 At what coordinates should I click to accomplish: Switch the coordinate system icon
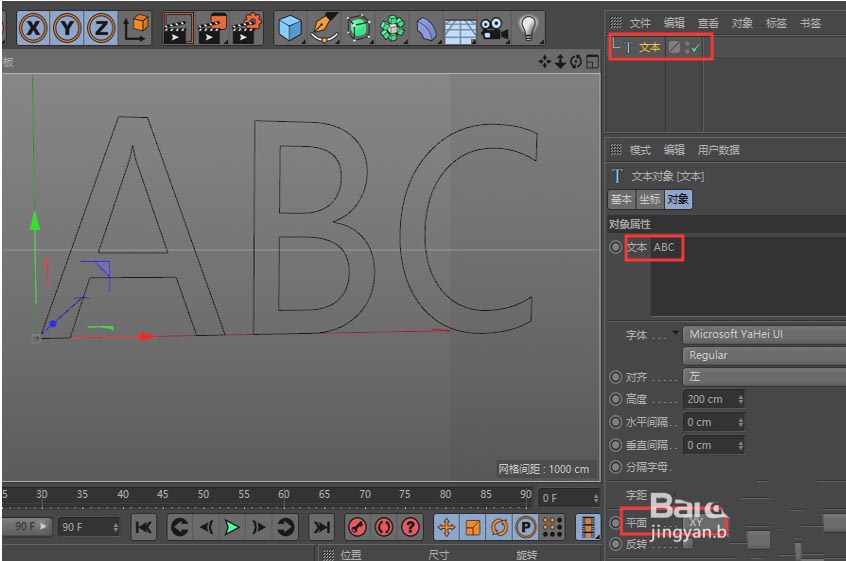coord(135,28)
